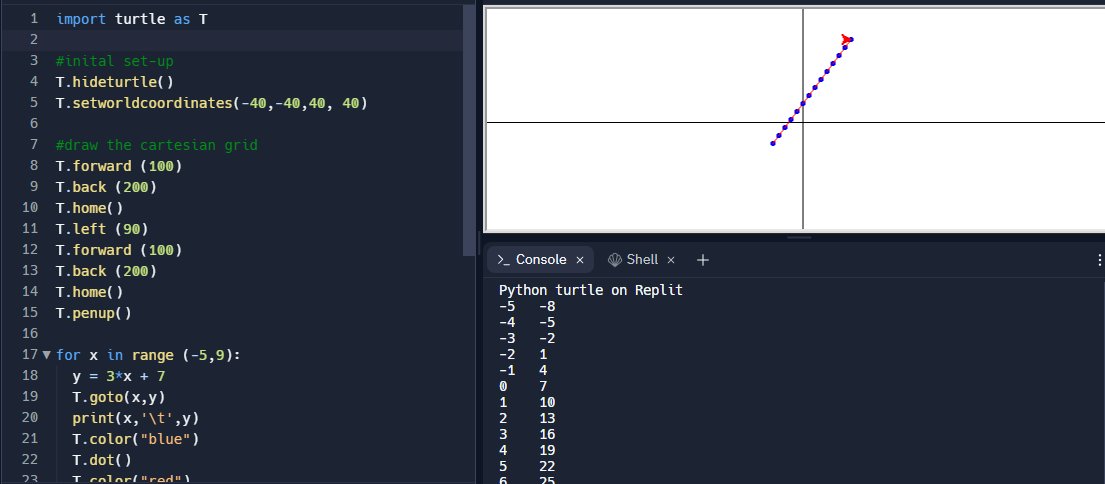The image size is (1105, 484).
Task: Click console output row '0 7'
Action: tap(523, 387)
